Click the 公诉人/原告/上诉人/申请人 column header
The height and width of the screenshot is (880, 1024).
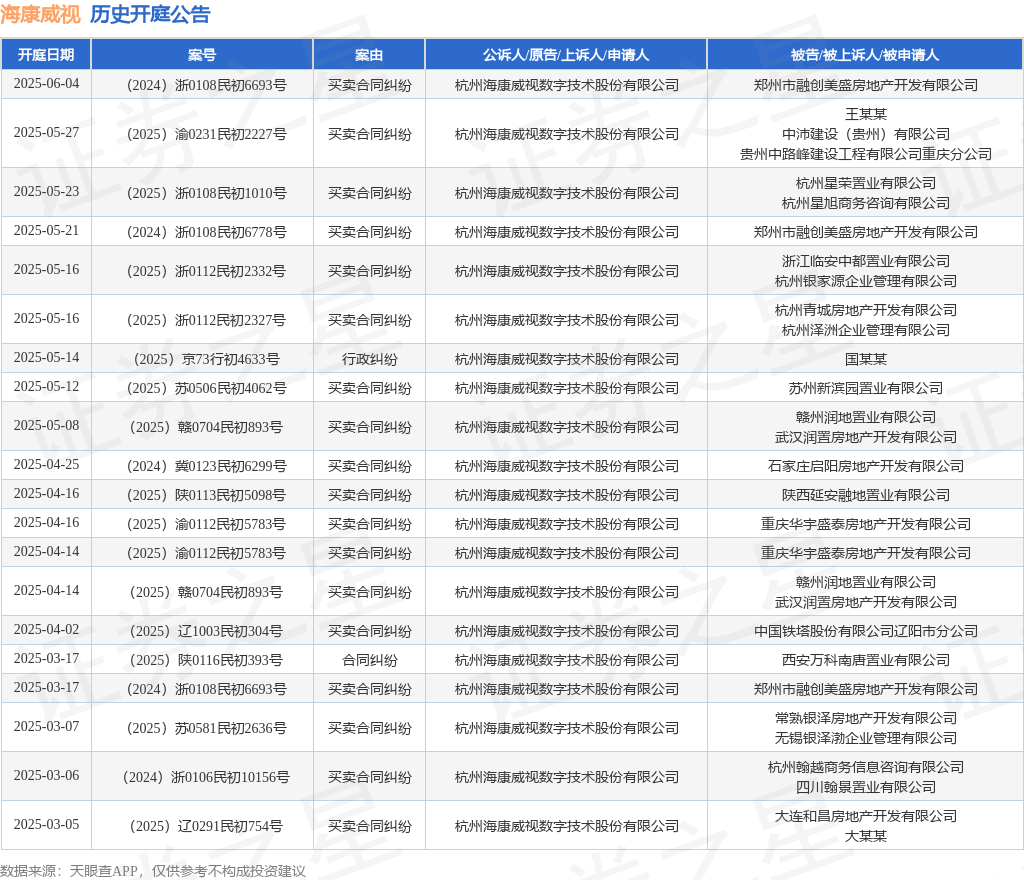566,55
